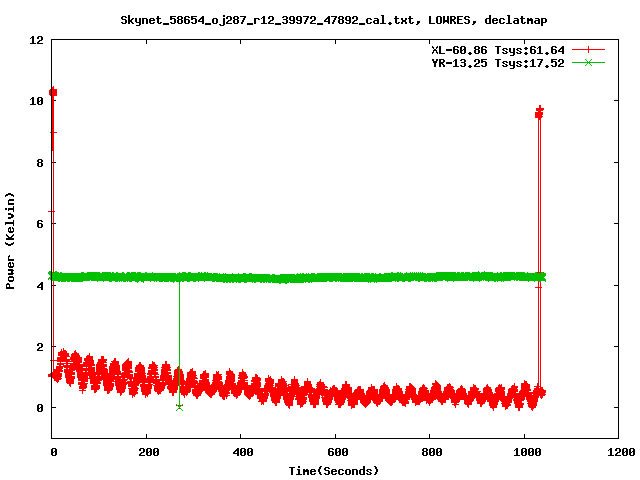Viewport: 640px width, 480px height.
Task: Click the red XL legend line sample
Action: [588, 50]
